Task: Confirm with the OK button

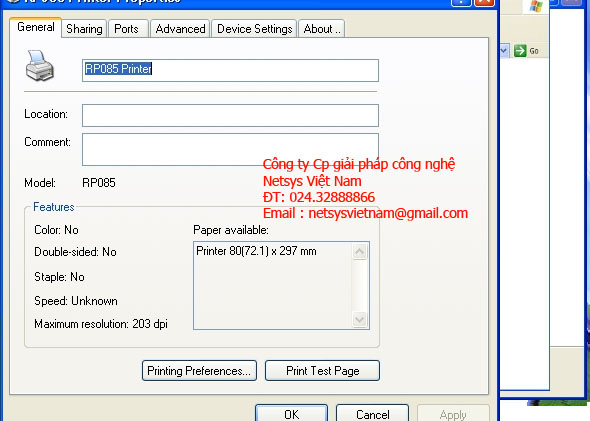Action: pos(292,414)
